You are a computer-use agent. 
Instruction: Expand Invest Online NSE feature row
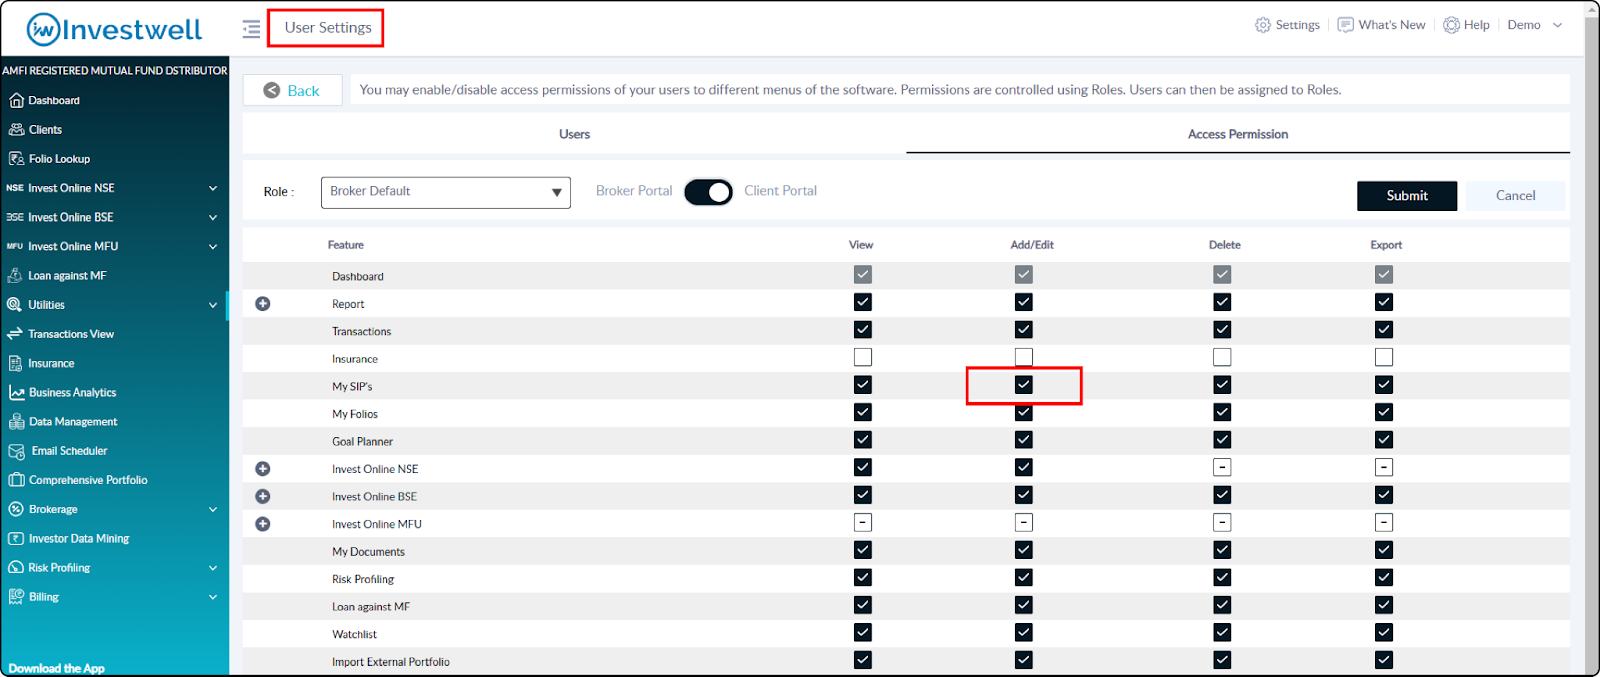point(263,469)
